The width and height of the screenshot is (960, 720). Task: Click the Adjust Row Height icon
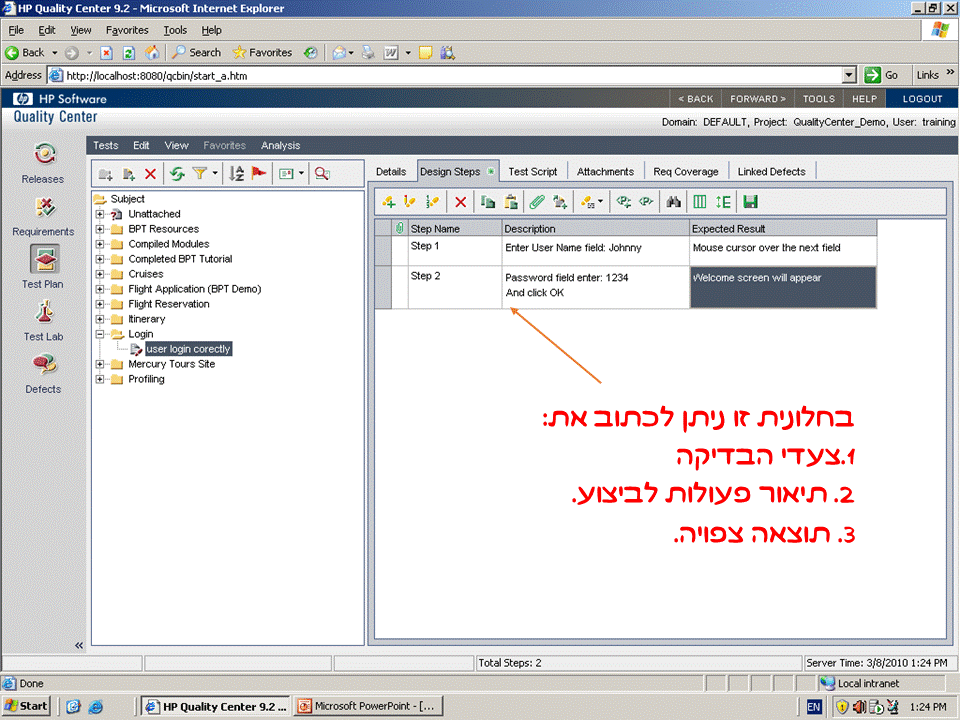pyautogui.click(x=723, y=202)
